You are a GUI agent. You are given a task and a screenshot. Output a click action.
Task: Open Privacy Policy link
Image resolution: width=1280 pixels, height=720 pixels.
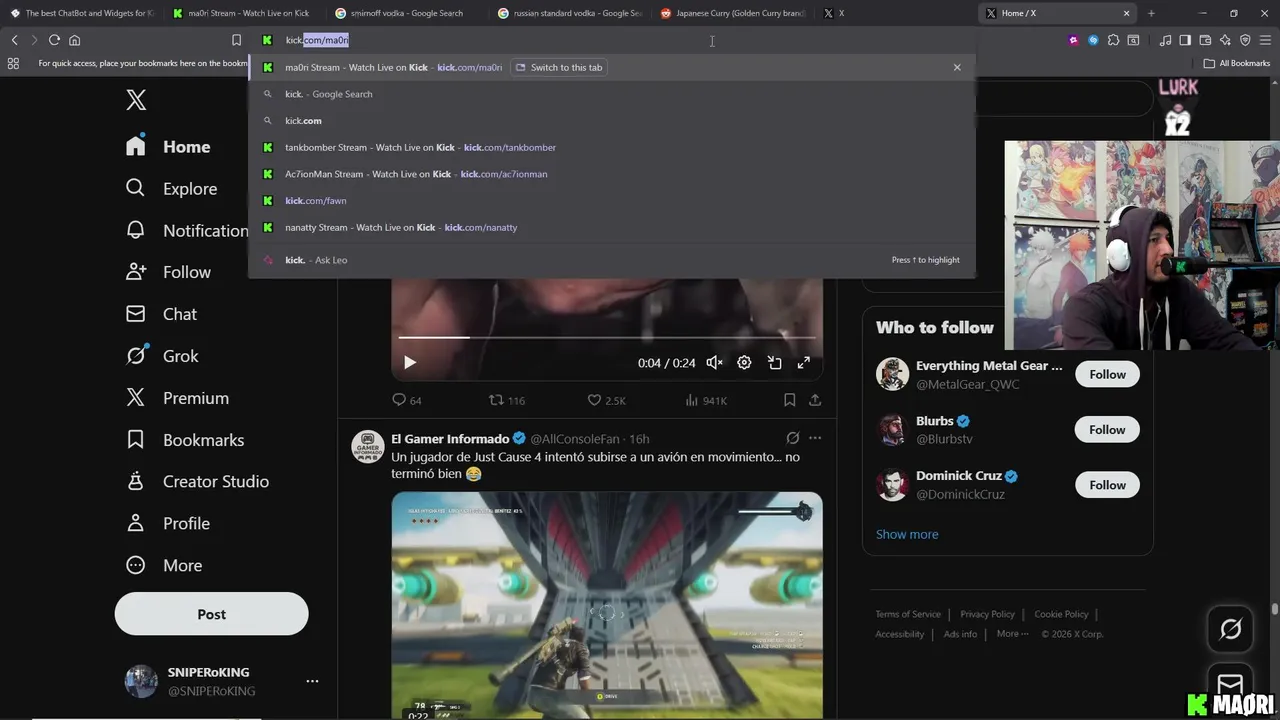pos(987,614)
